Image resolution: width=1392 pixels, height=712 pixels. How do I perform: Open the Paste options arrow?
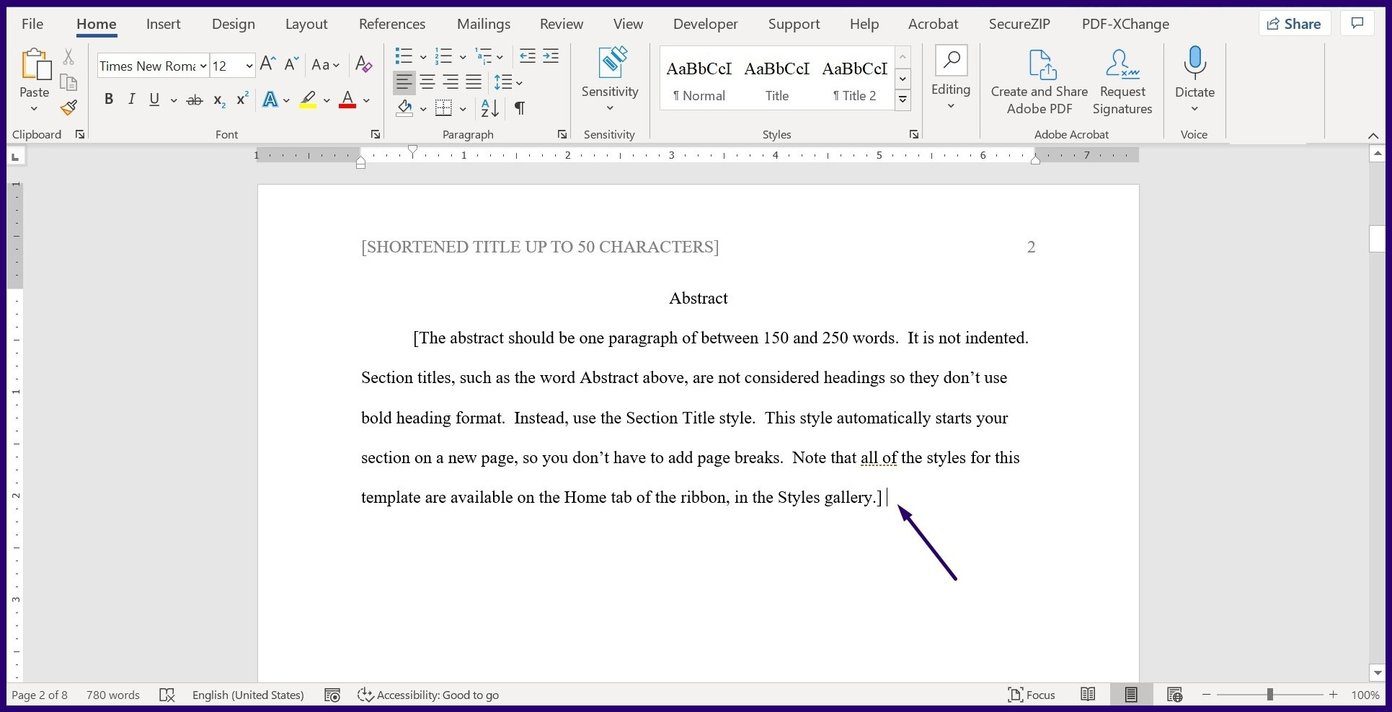click(34, 108)
